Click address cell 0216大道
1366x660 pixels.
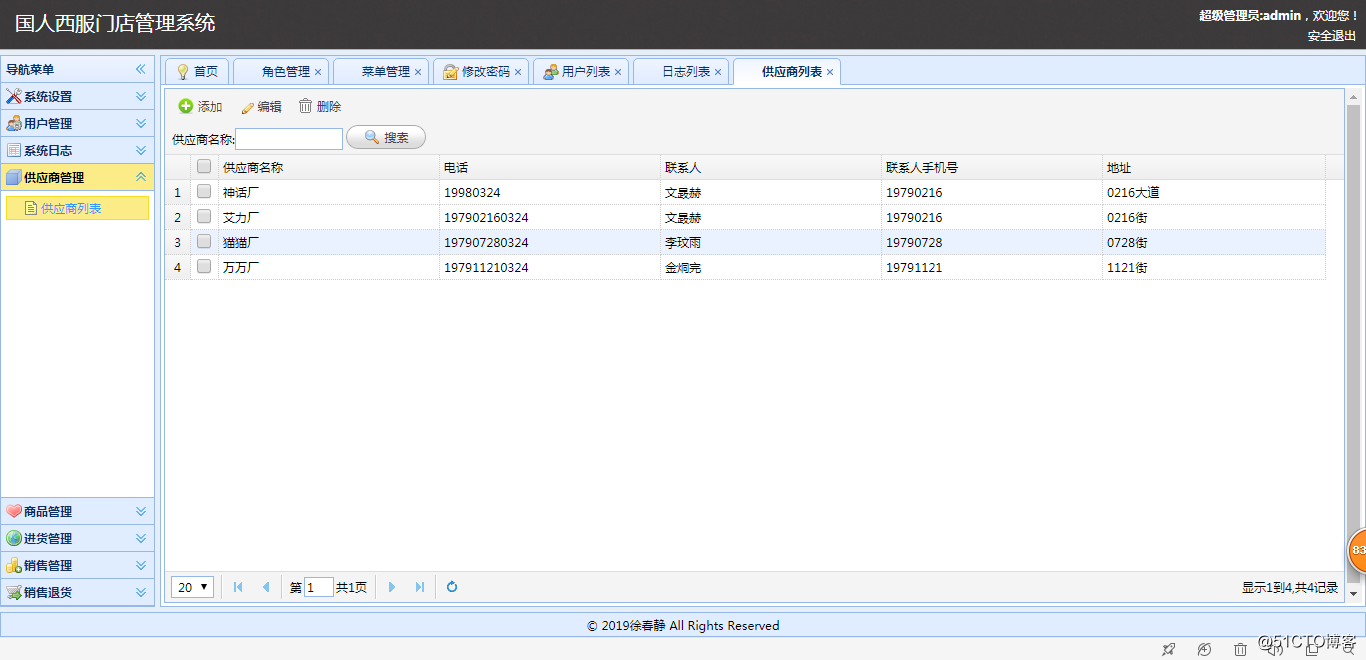point(1214,192)
